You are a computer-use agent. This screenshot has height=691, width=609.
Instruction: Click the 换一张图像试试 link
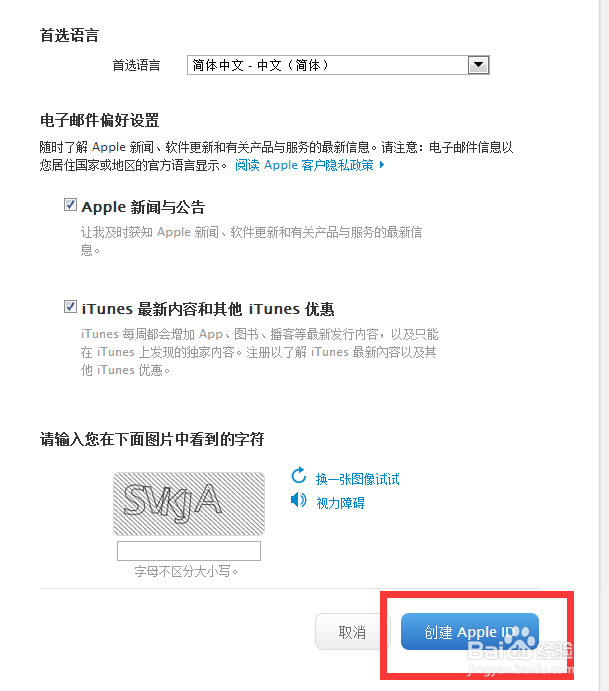pos(357,479)
